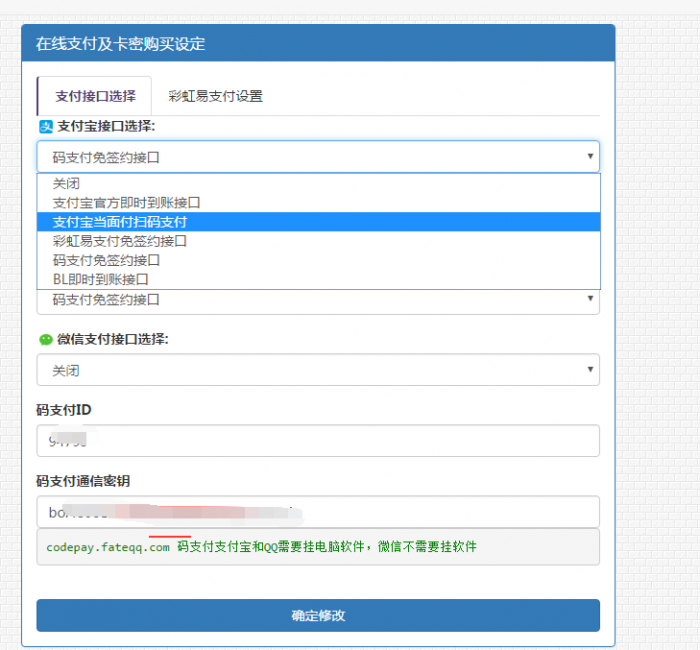Screen dimensions: 700x650
Task: Select 彩虹易支付免签约接口 from the list
Action: 120,241
